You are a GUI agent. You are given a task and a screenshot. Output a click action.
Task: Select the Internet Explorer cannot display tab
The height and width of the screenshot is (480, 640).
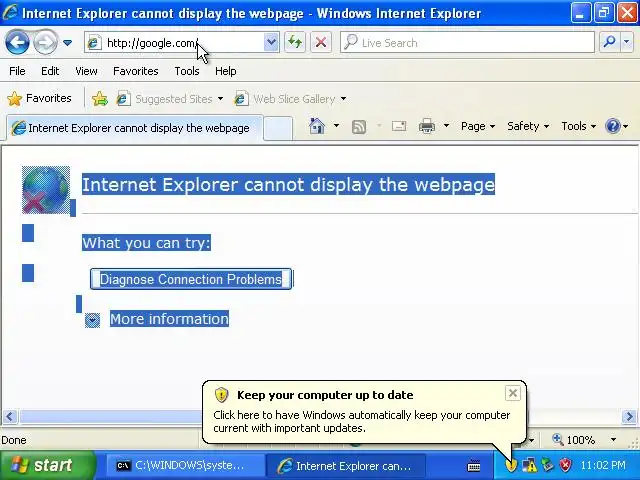[133, 128]
